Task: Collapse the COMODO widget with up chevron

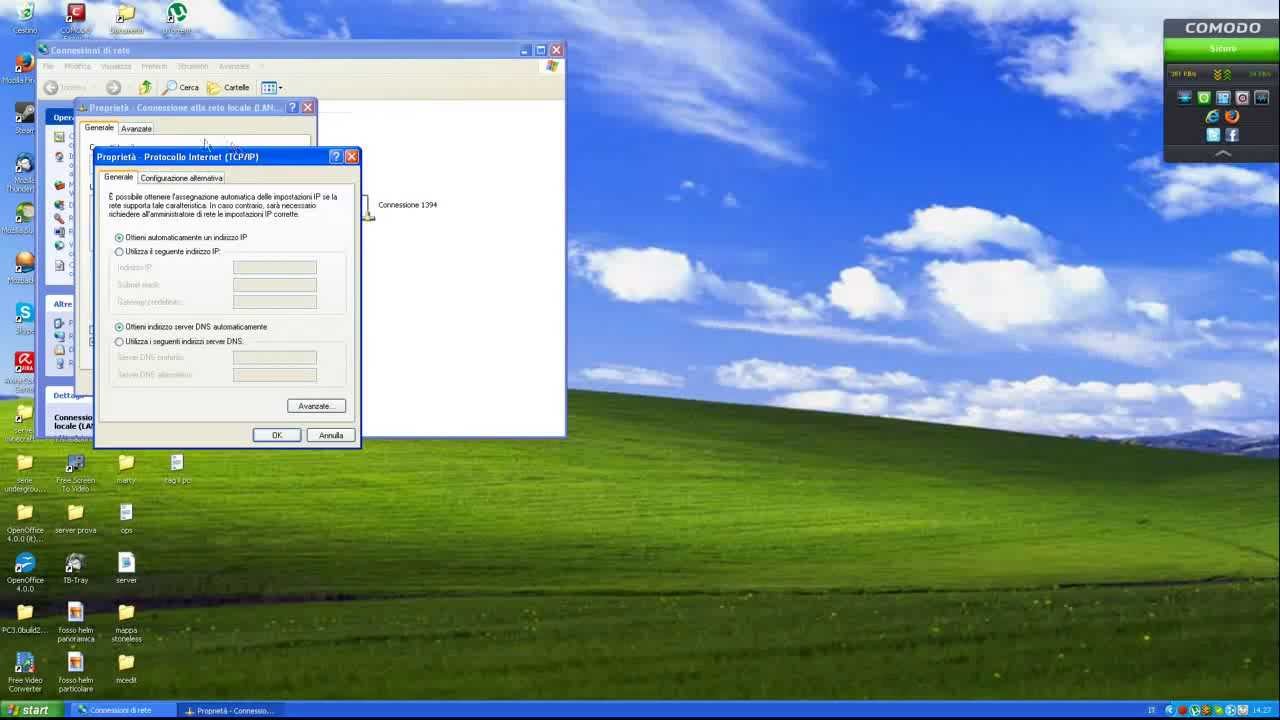Action: coord(1222,154)
